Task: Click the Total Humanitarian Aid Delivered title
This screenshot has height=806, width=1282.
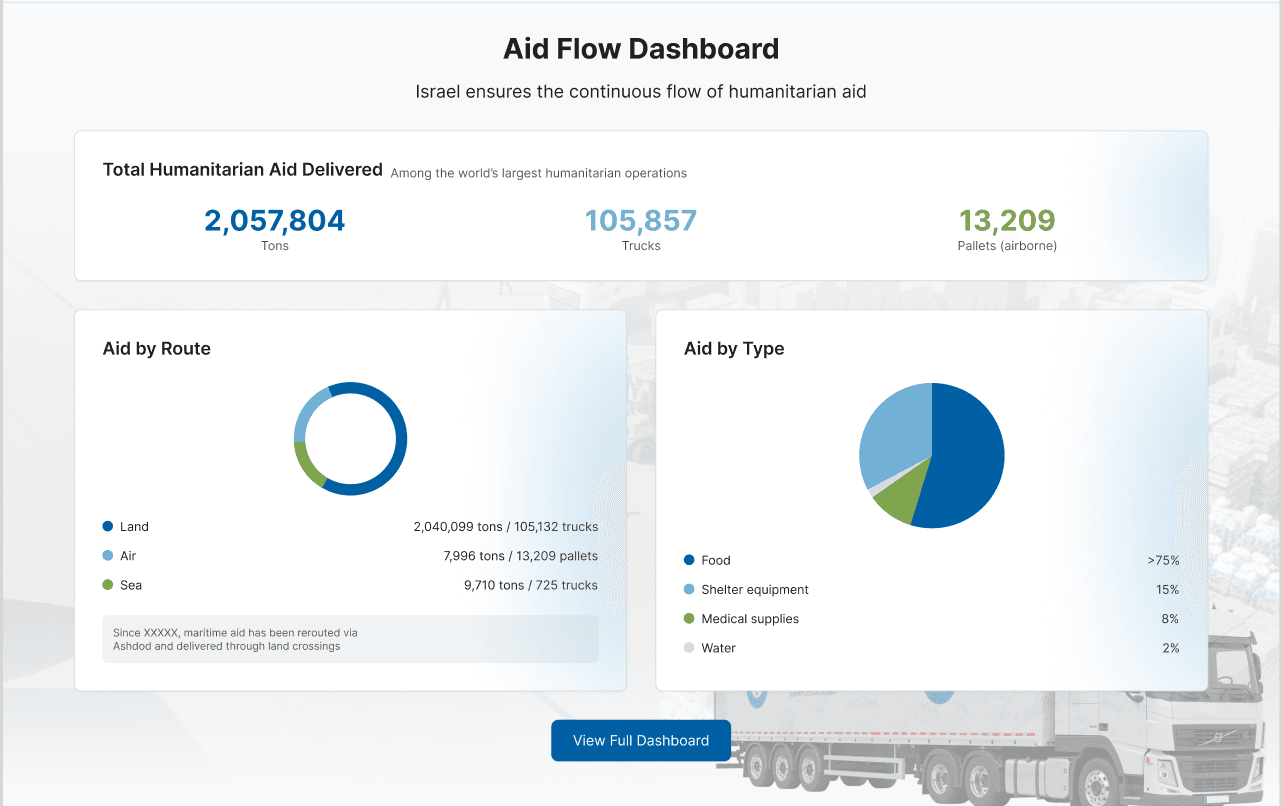Action: (243, 169)
